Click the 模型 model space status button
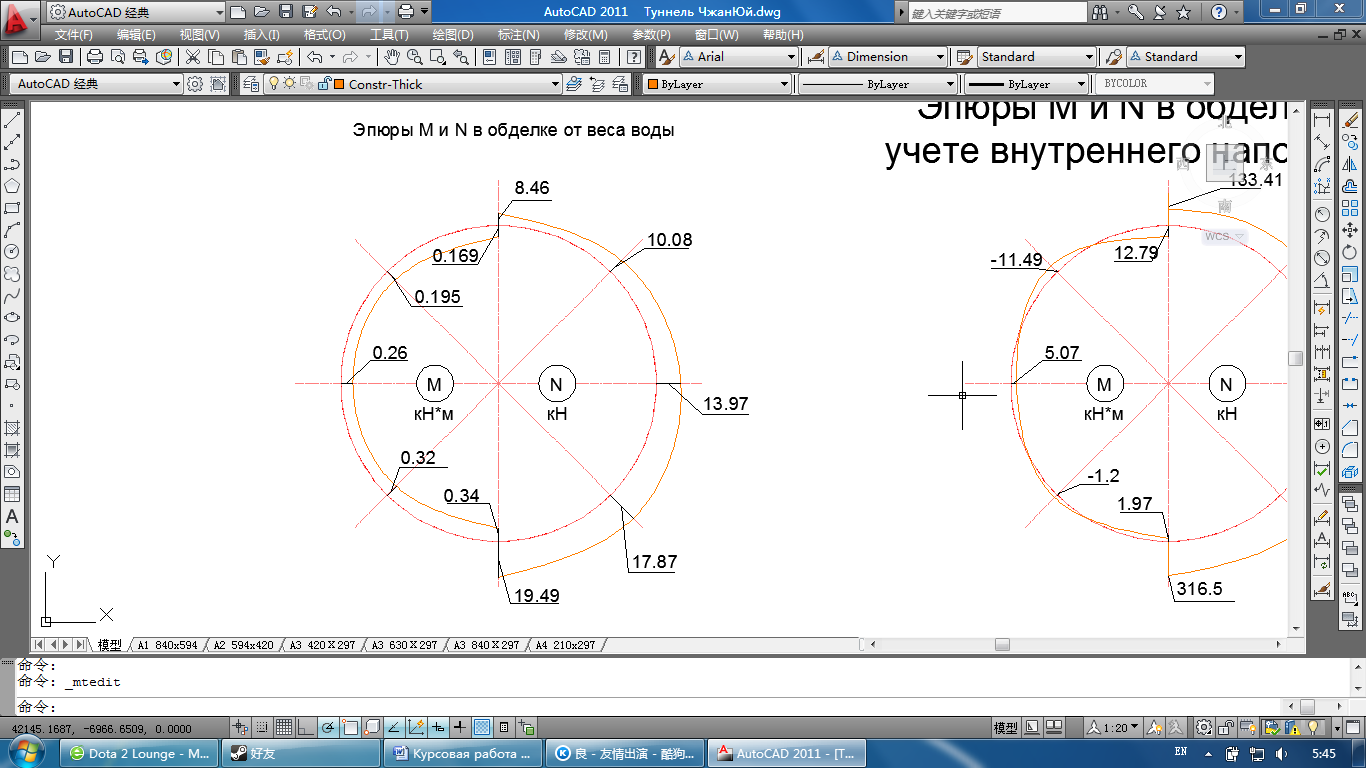Screen dimensions: 1366x768 (1005, 727)
